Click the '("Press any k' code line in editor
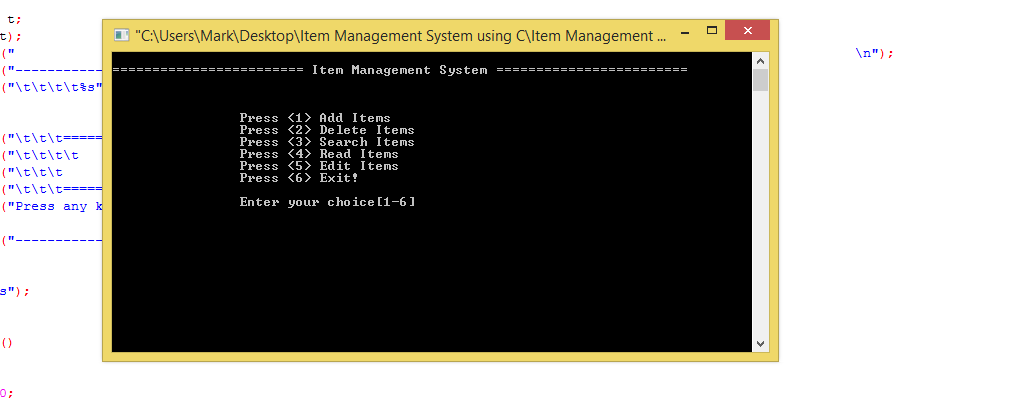 51,207
